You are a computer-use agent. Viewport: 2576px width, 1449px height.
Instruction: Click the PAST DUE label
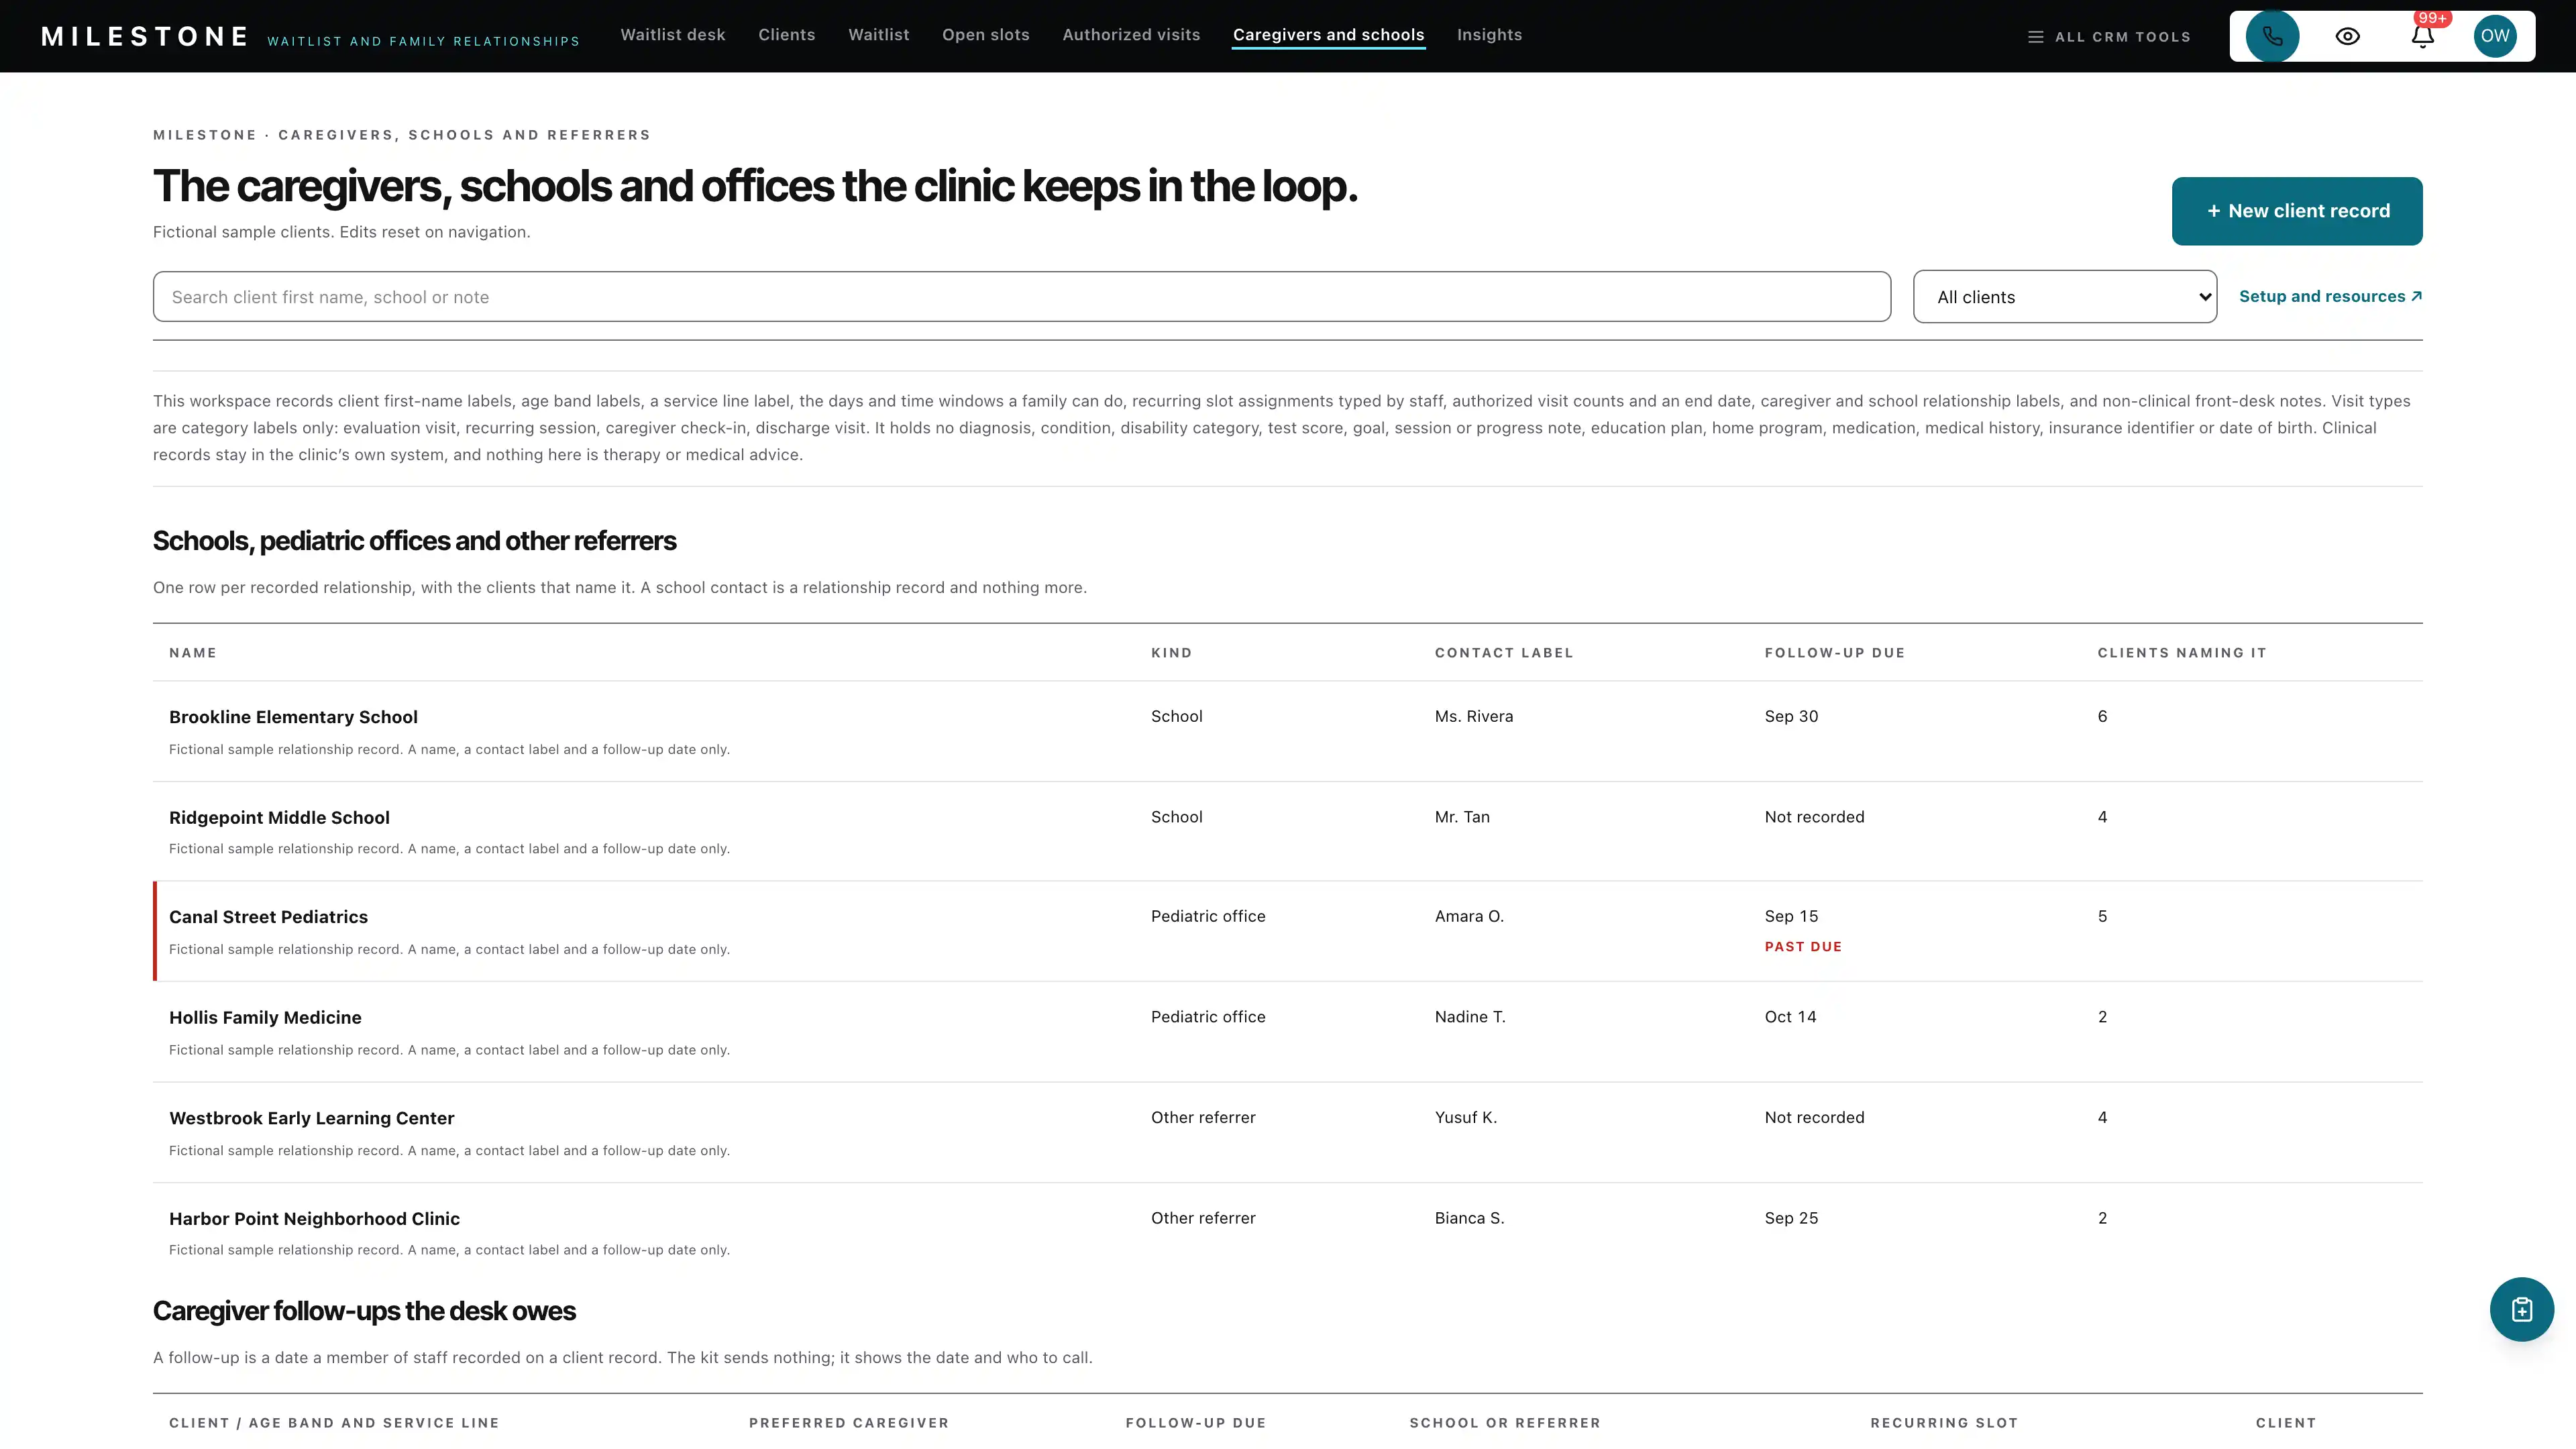coord(1802,947)
